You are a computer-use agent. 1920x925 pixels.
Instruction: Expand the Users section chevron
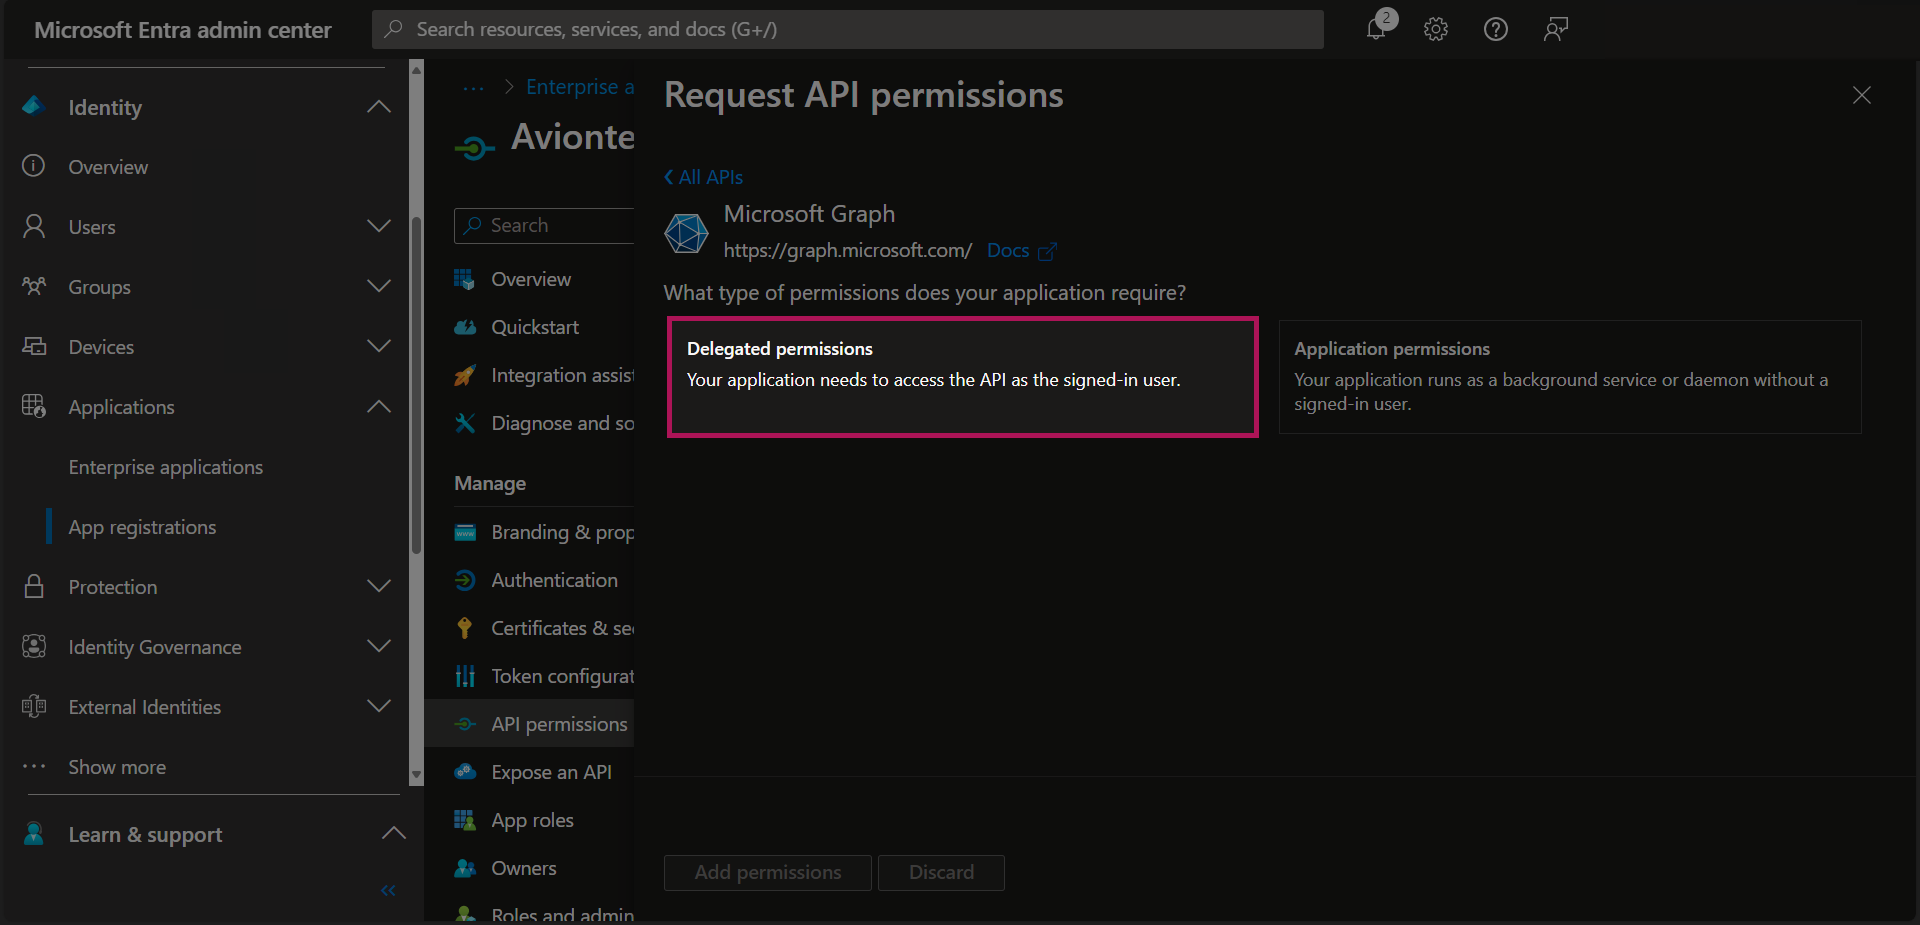[x=379, y=226]
